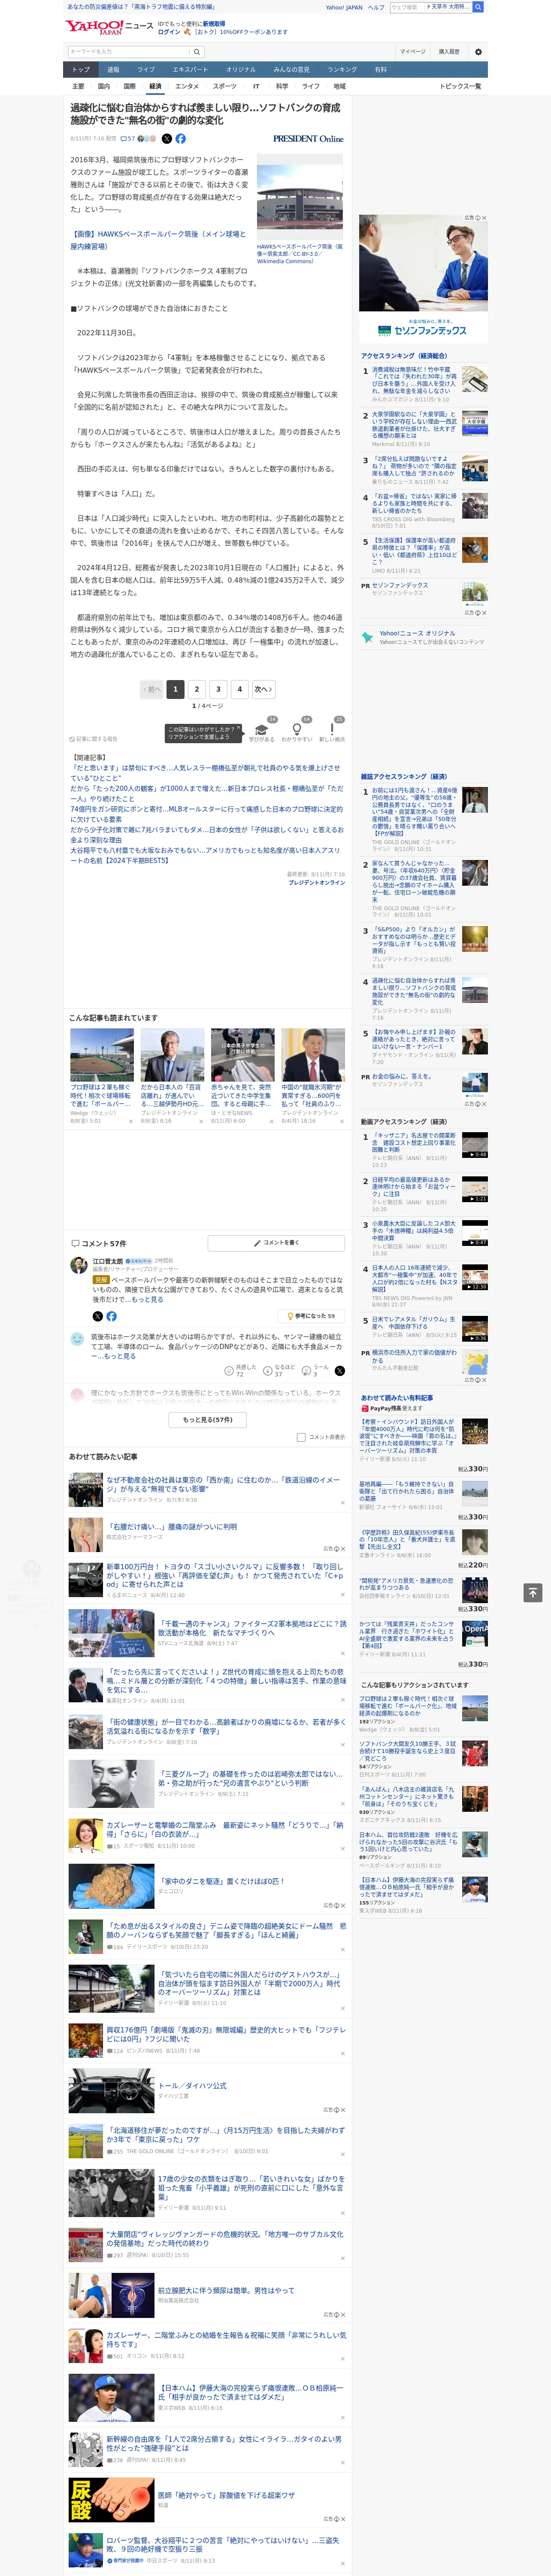
Task: Click the keyword search magnifier icon
Action: (197, 52)
